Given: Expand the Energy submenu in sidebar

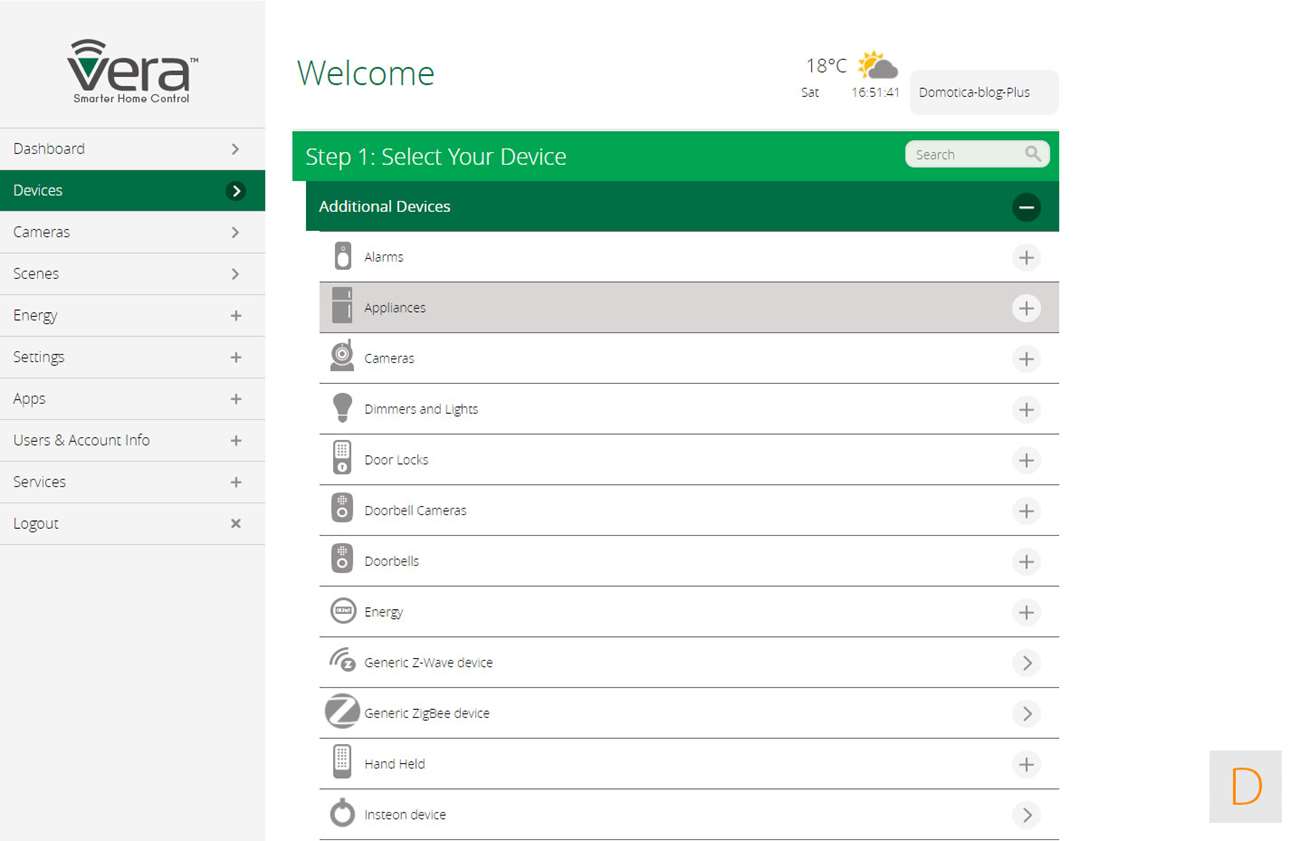Looking at the screenshot, I should click(x=236, y=316).
